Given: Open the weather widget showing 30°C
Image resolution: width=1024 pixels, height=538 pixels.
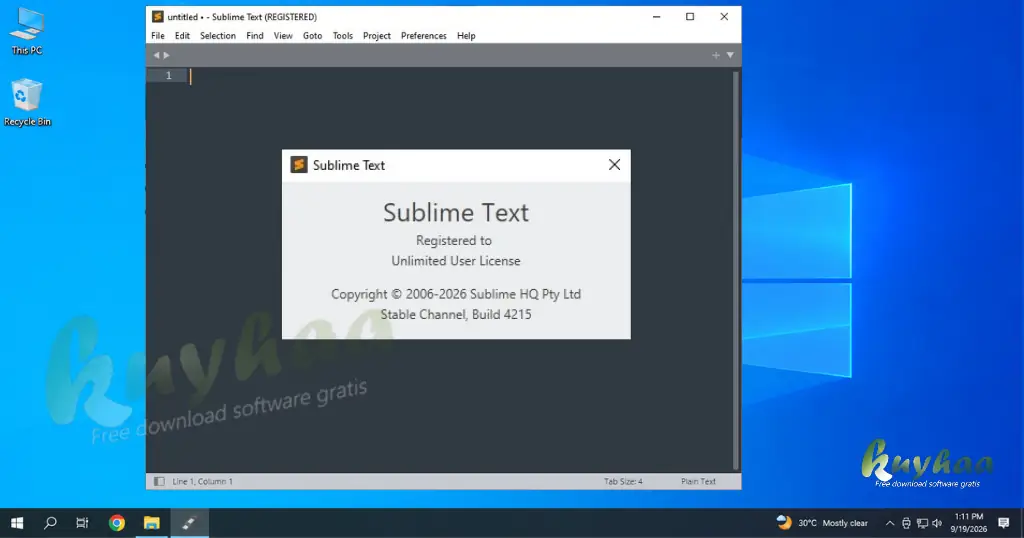Looking at the screenshot, I should pyautogui.click(x=822, y=523).
